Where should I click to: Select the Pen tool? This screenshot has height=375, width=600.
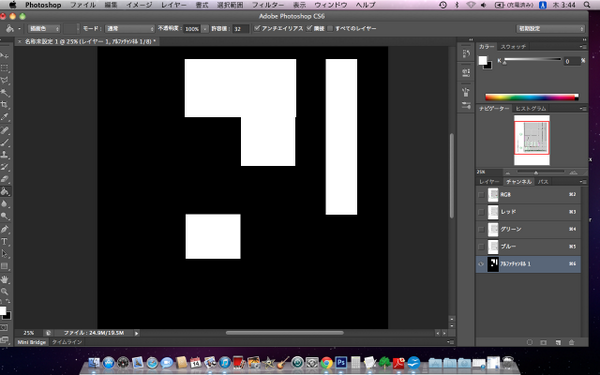tap(5, 229)
